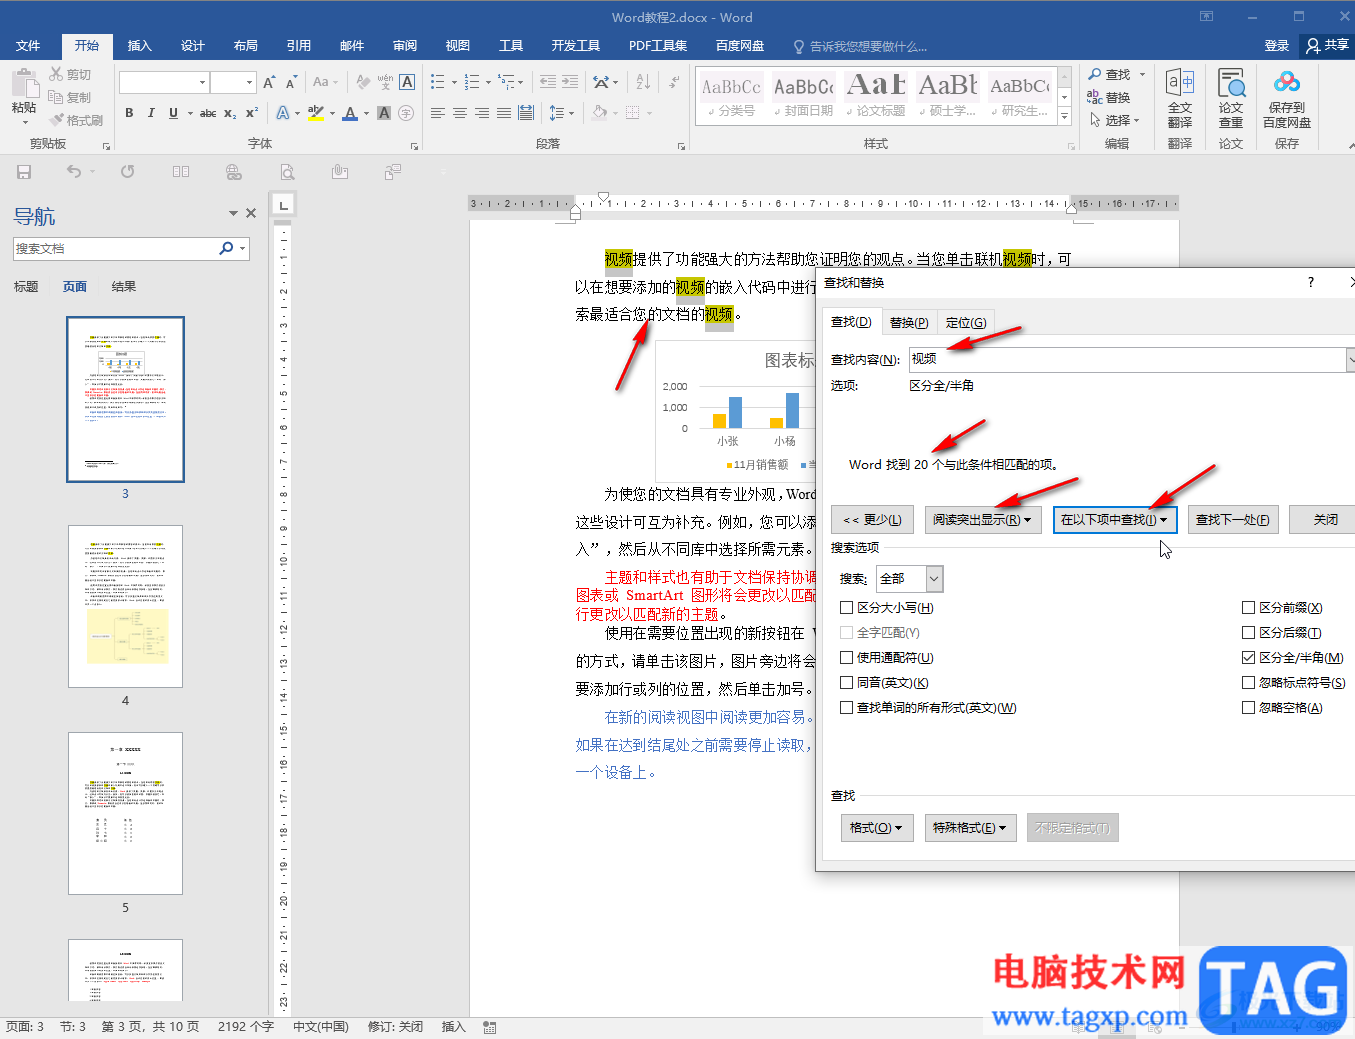Click the 标题 tab in navigation pane

[26, 287]
